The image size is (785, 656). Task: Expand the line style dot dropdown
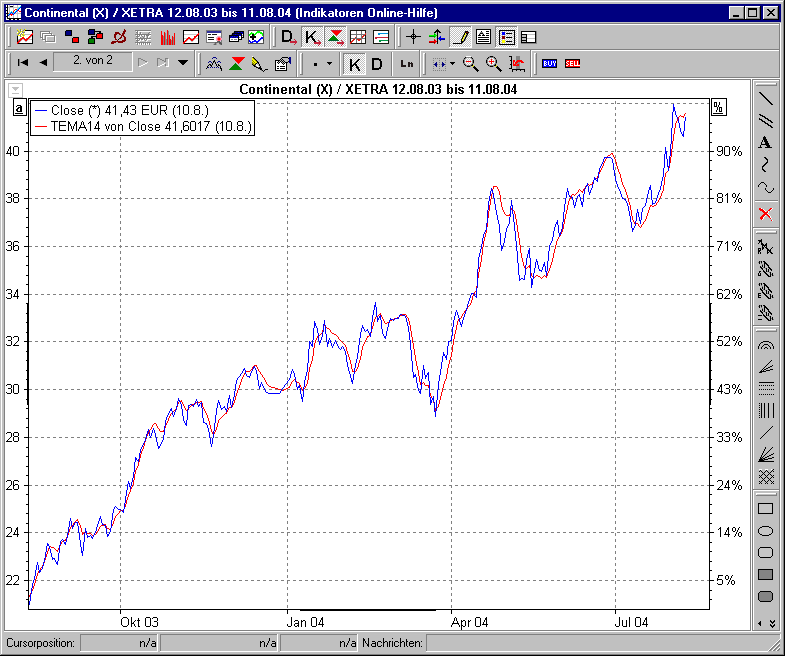click(323, 63)
